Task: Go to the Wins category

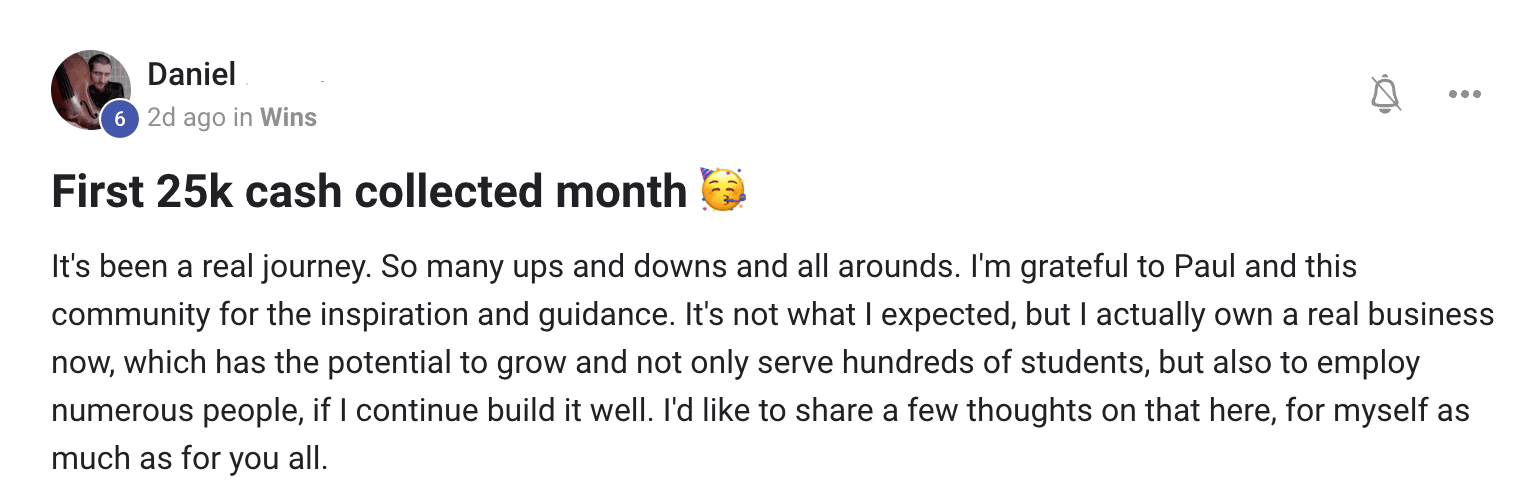Action: 288,118
